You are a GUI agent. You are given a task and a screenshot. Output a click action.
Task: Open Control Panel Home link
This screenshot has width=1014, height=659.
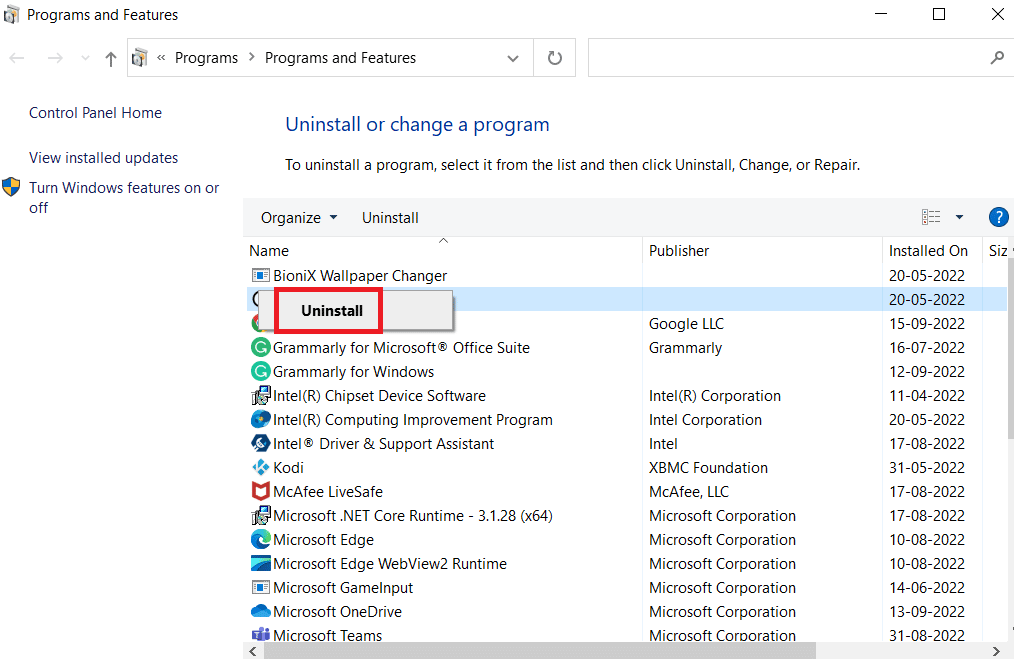coord(95,113)
